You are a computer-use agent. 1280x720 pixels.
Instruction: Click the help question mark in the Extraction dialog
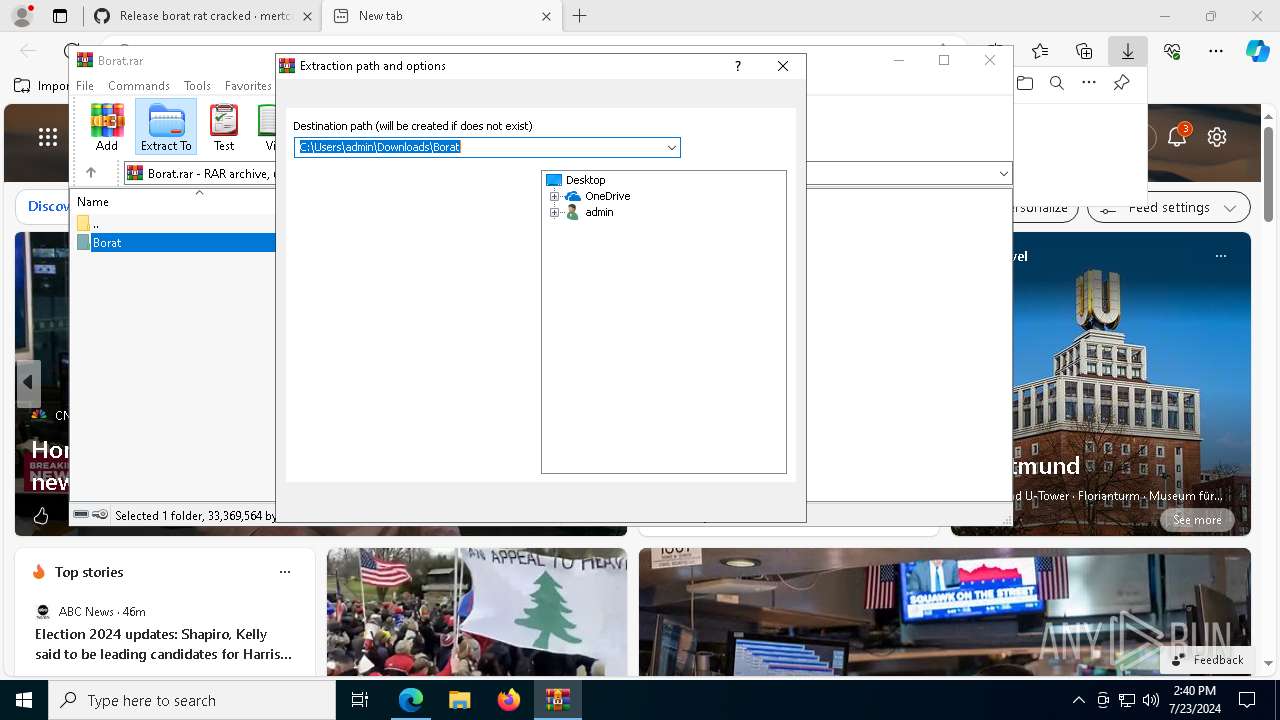click(x=738, y=66)
